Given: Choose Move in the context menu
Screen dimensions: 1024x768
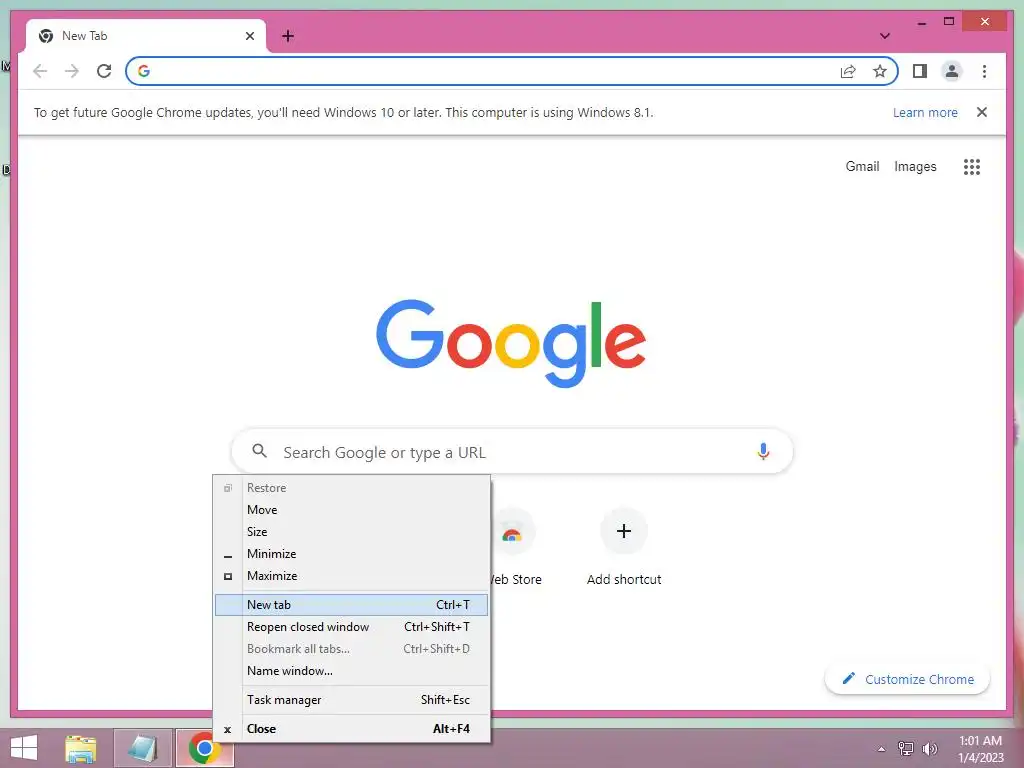Looking at the screenshot, I should point(351,510).
